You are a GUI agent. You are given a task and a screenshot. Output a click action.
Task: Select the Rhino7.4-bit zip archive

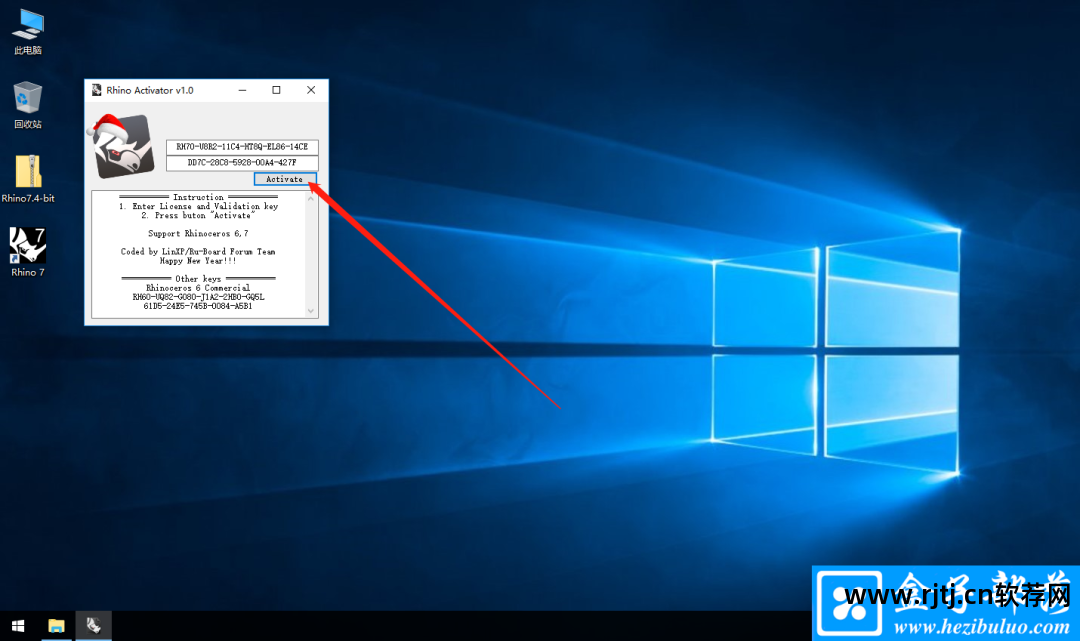(x=28, y=179)
